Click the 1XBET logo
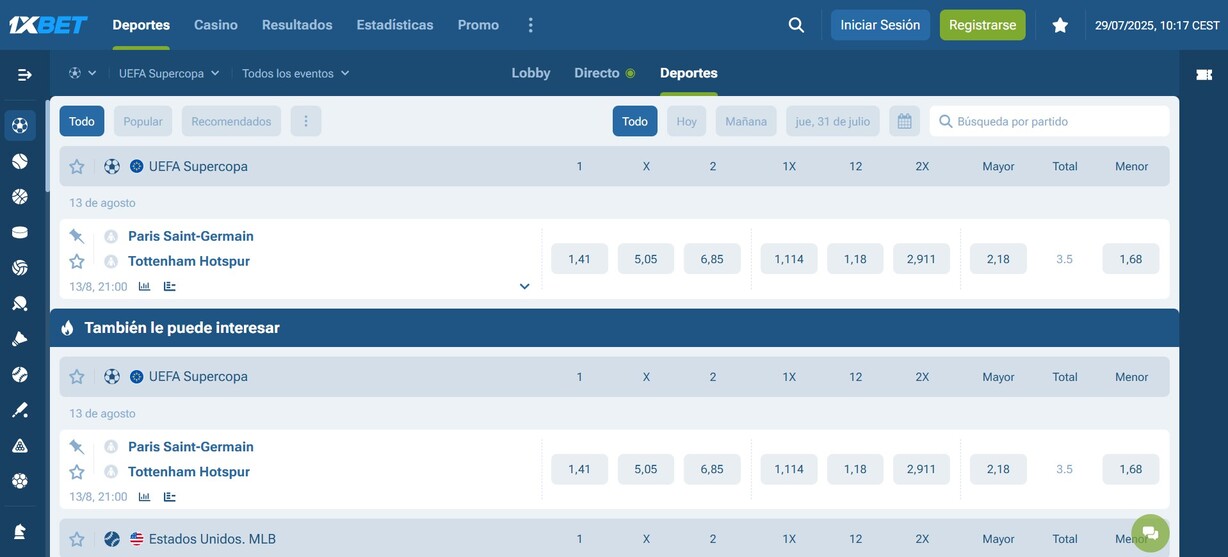Viewport: 1228px width, 557px height. 48,25
